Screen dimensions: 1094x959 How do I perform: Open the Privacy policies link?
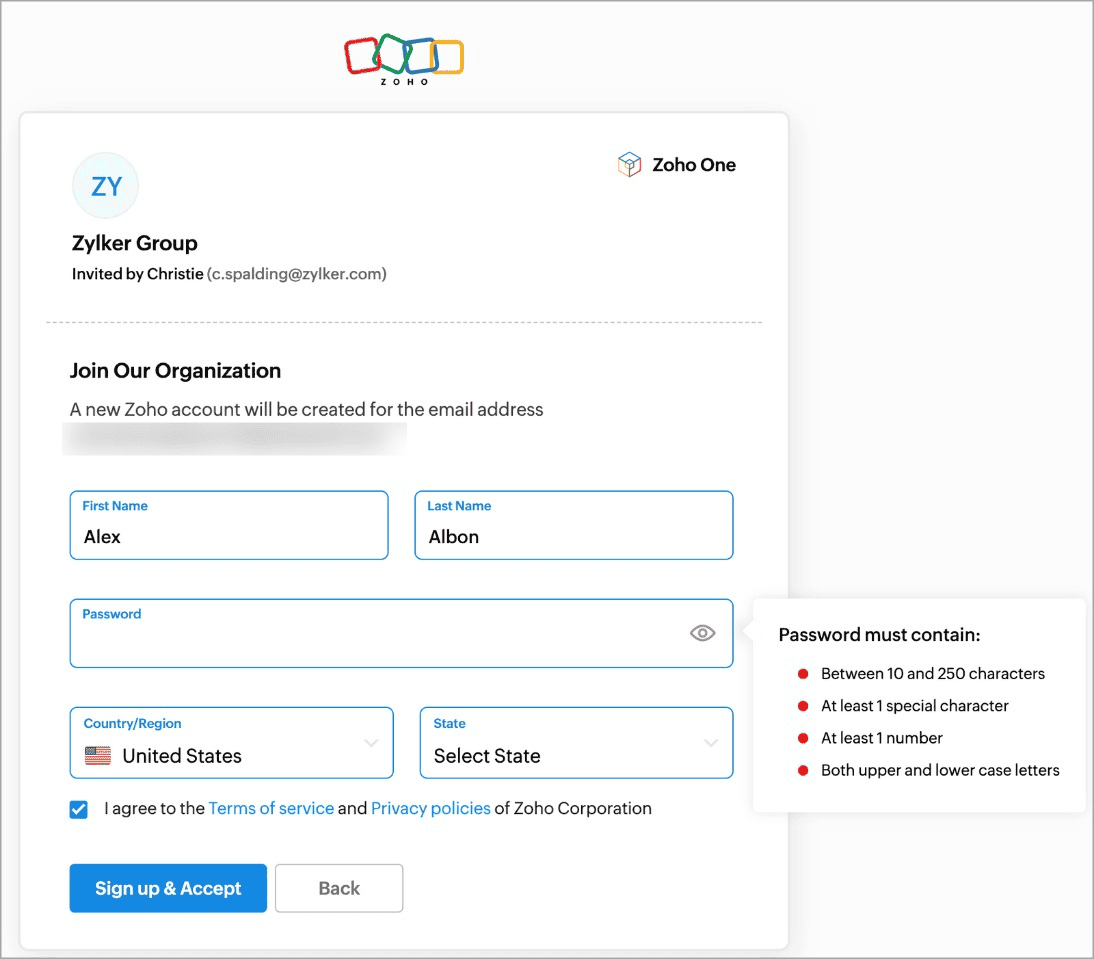pyautogui.click(x=430, y=808)
